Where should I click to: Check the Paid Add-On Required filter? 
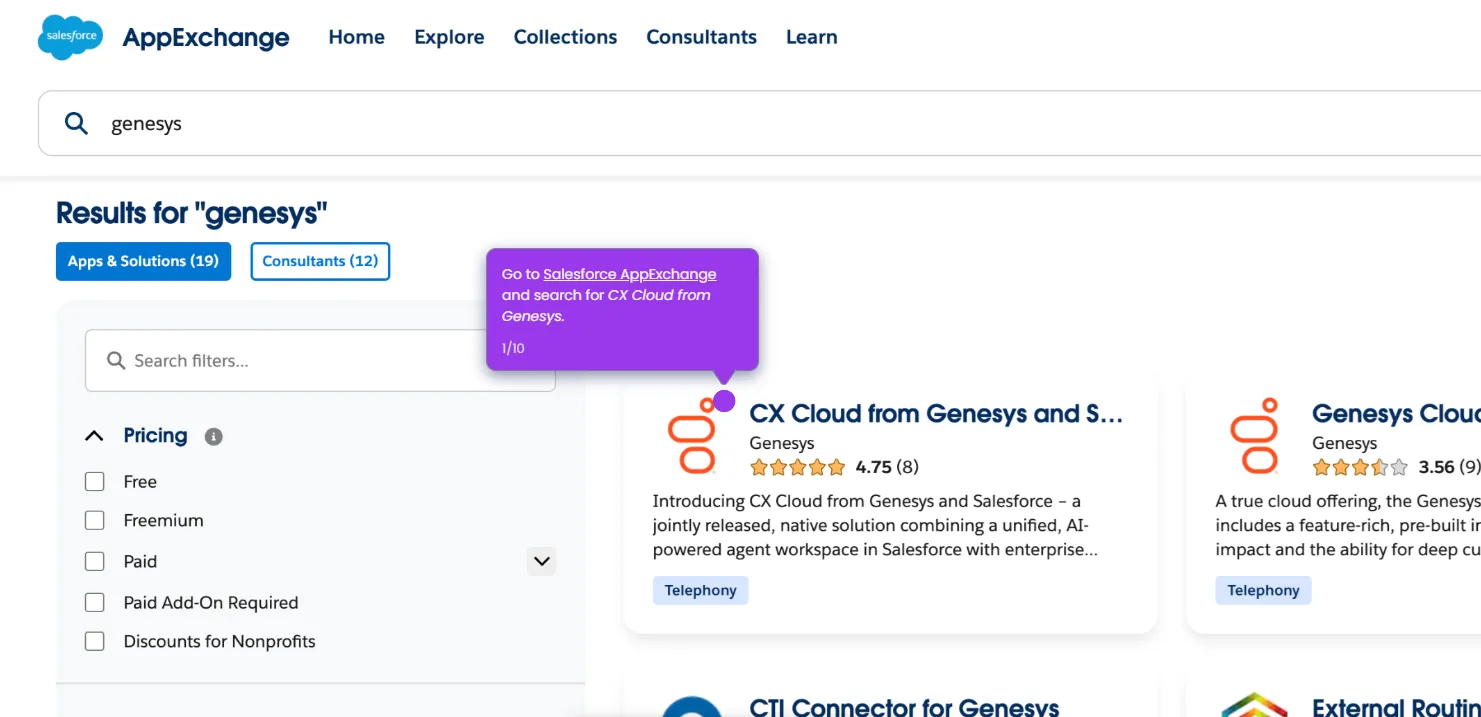click(95, 603)
